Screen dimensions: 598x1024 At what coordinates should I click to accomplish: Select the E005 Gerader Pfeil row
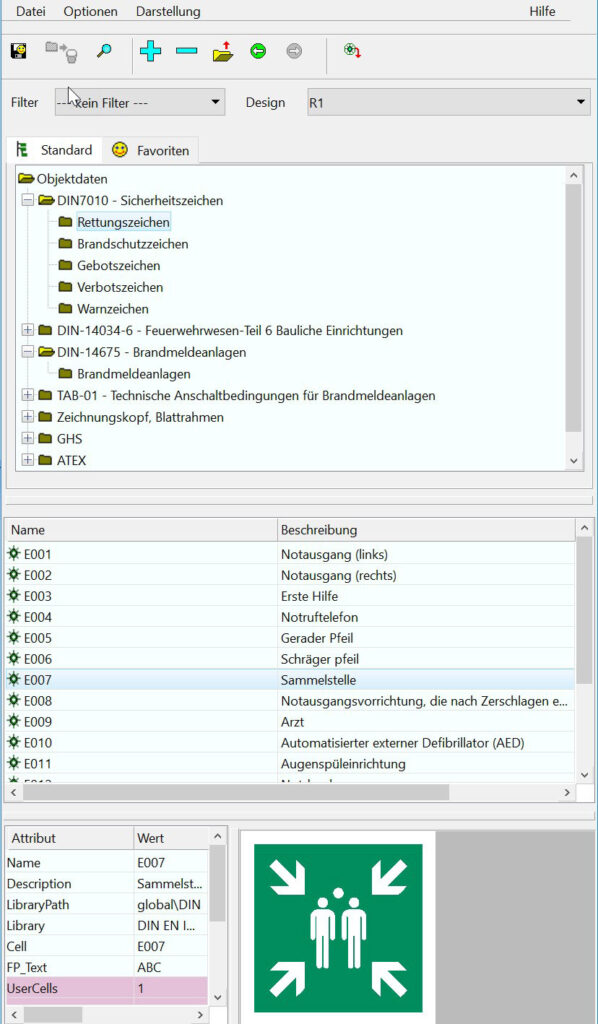coord(290,638)
